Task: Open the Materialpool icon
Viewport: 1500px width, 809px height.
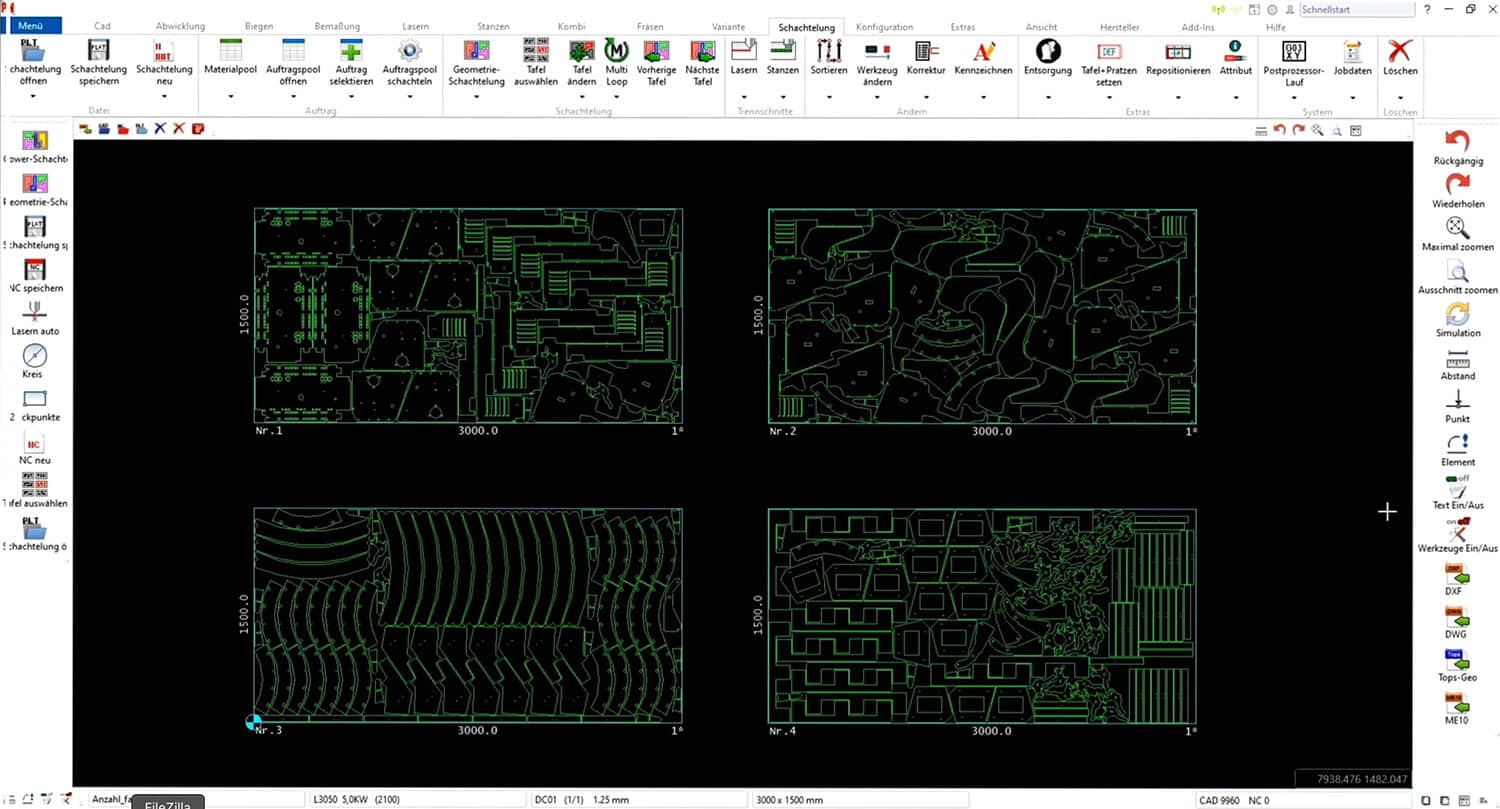Action: tap(230, 51)
